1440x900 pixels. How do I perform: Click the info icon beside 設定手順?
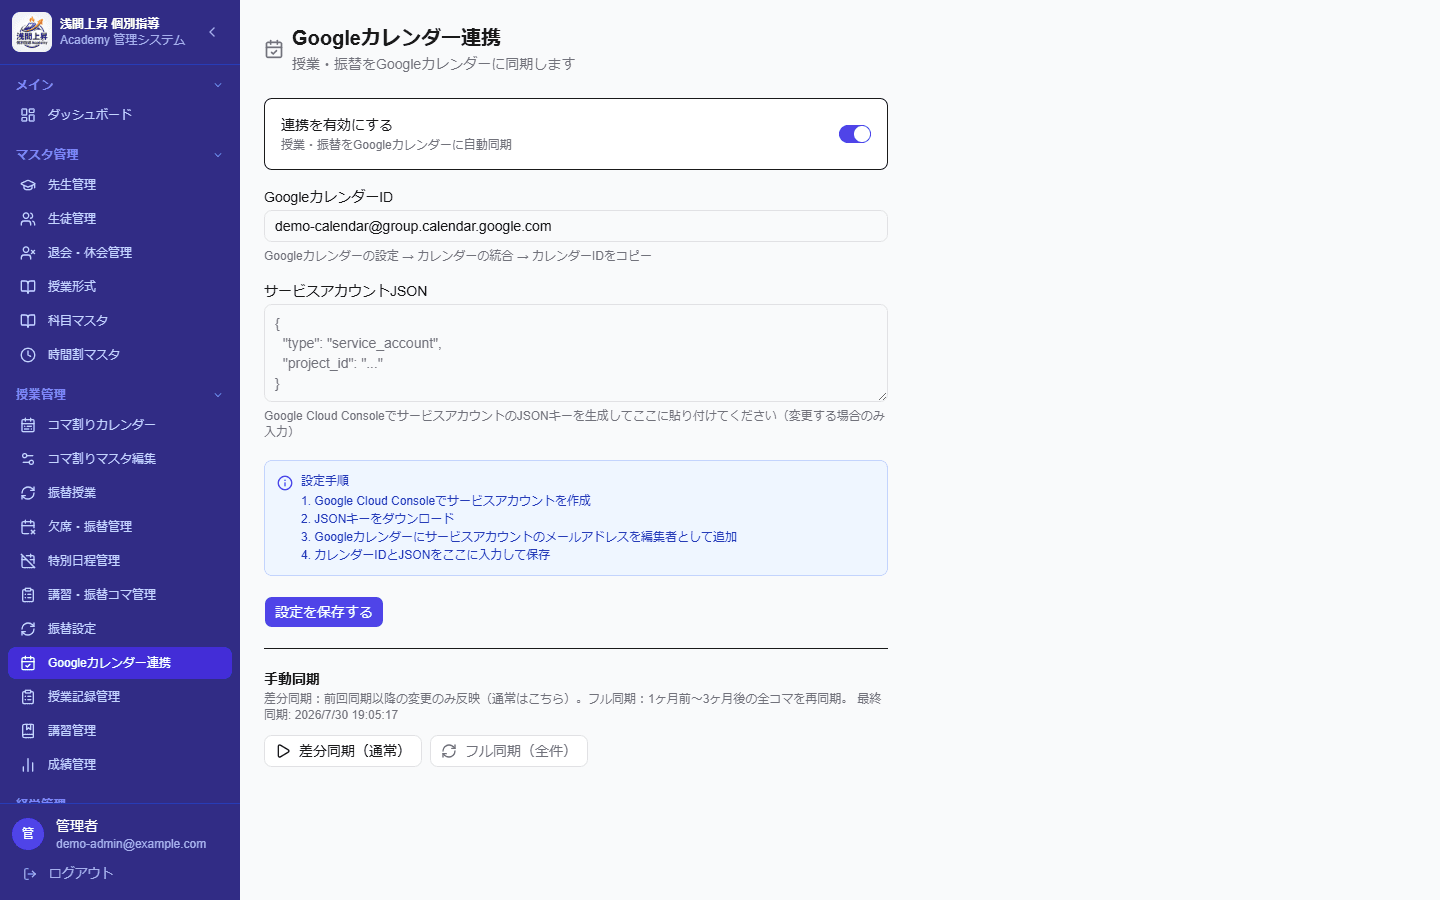tap(285, 483)
